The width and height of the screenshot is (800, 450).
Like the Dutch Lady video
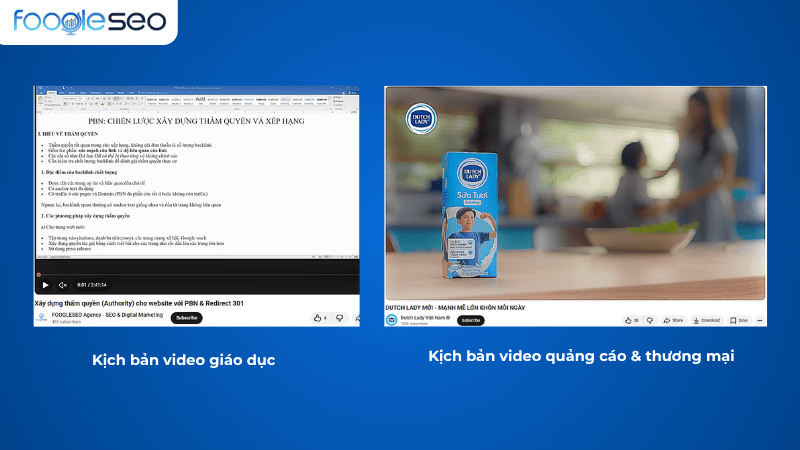632,320
